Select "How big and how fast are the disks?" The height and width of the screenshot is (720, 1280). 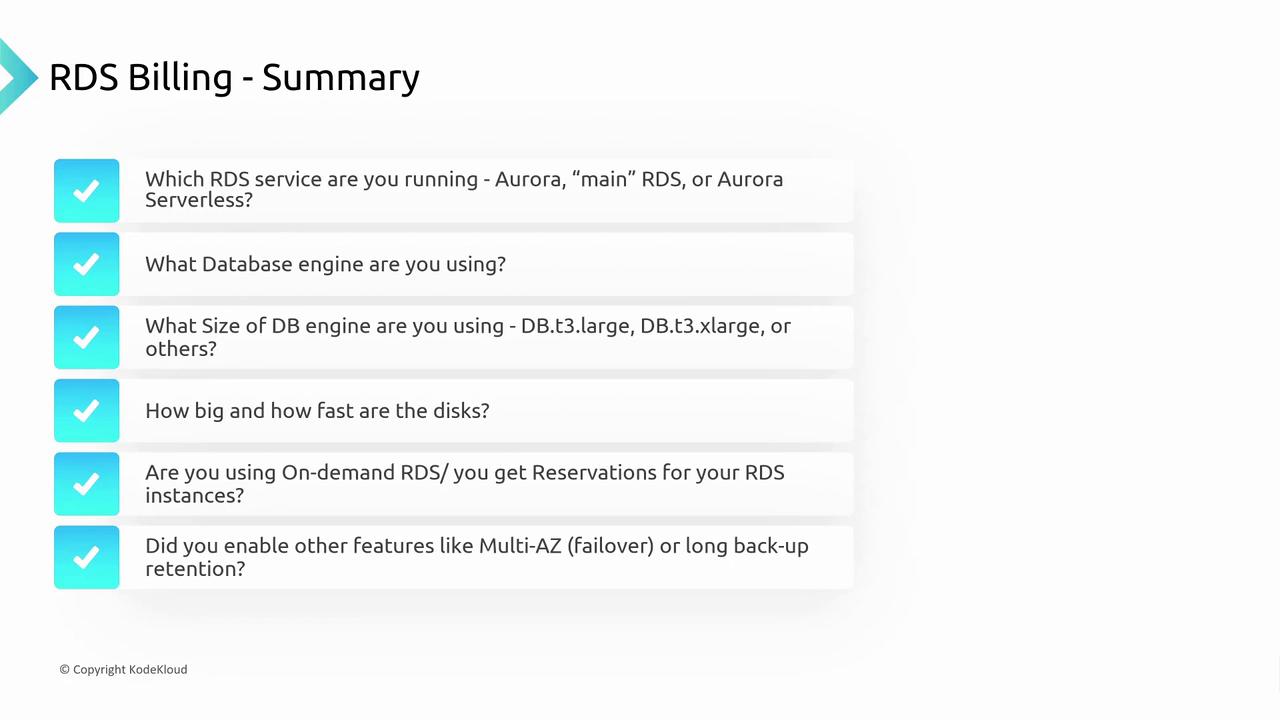click(x=317, y=410)
